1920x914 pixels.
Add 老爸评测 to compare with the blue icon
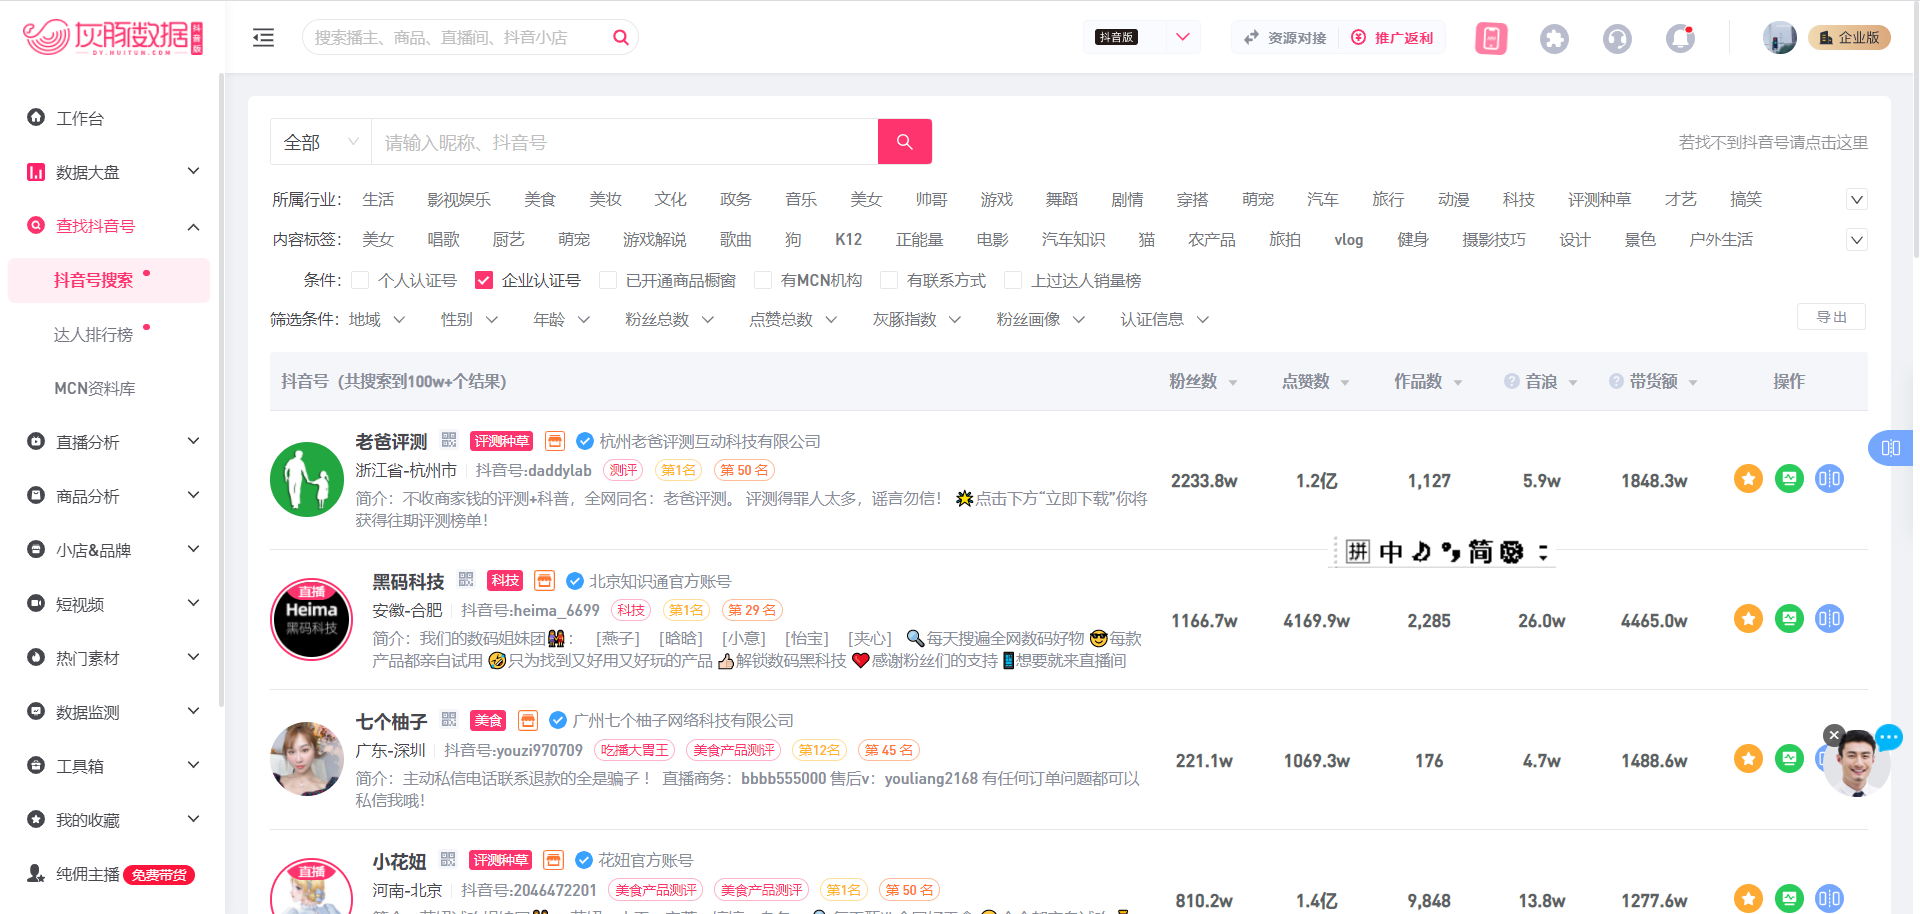pos(1829,479)
